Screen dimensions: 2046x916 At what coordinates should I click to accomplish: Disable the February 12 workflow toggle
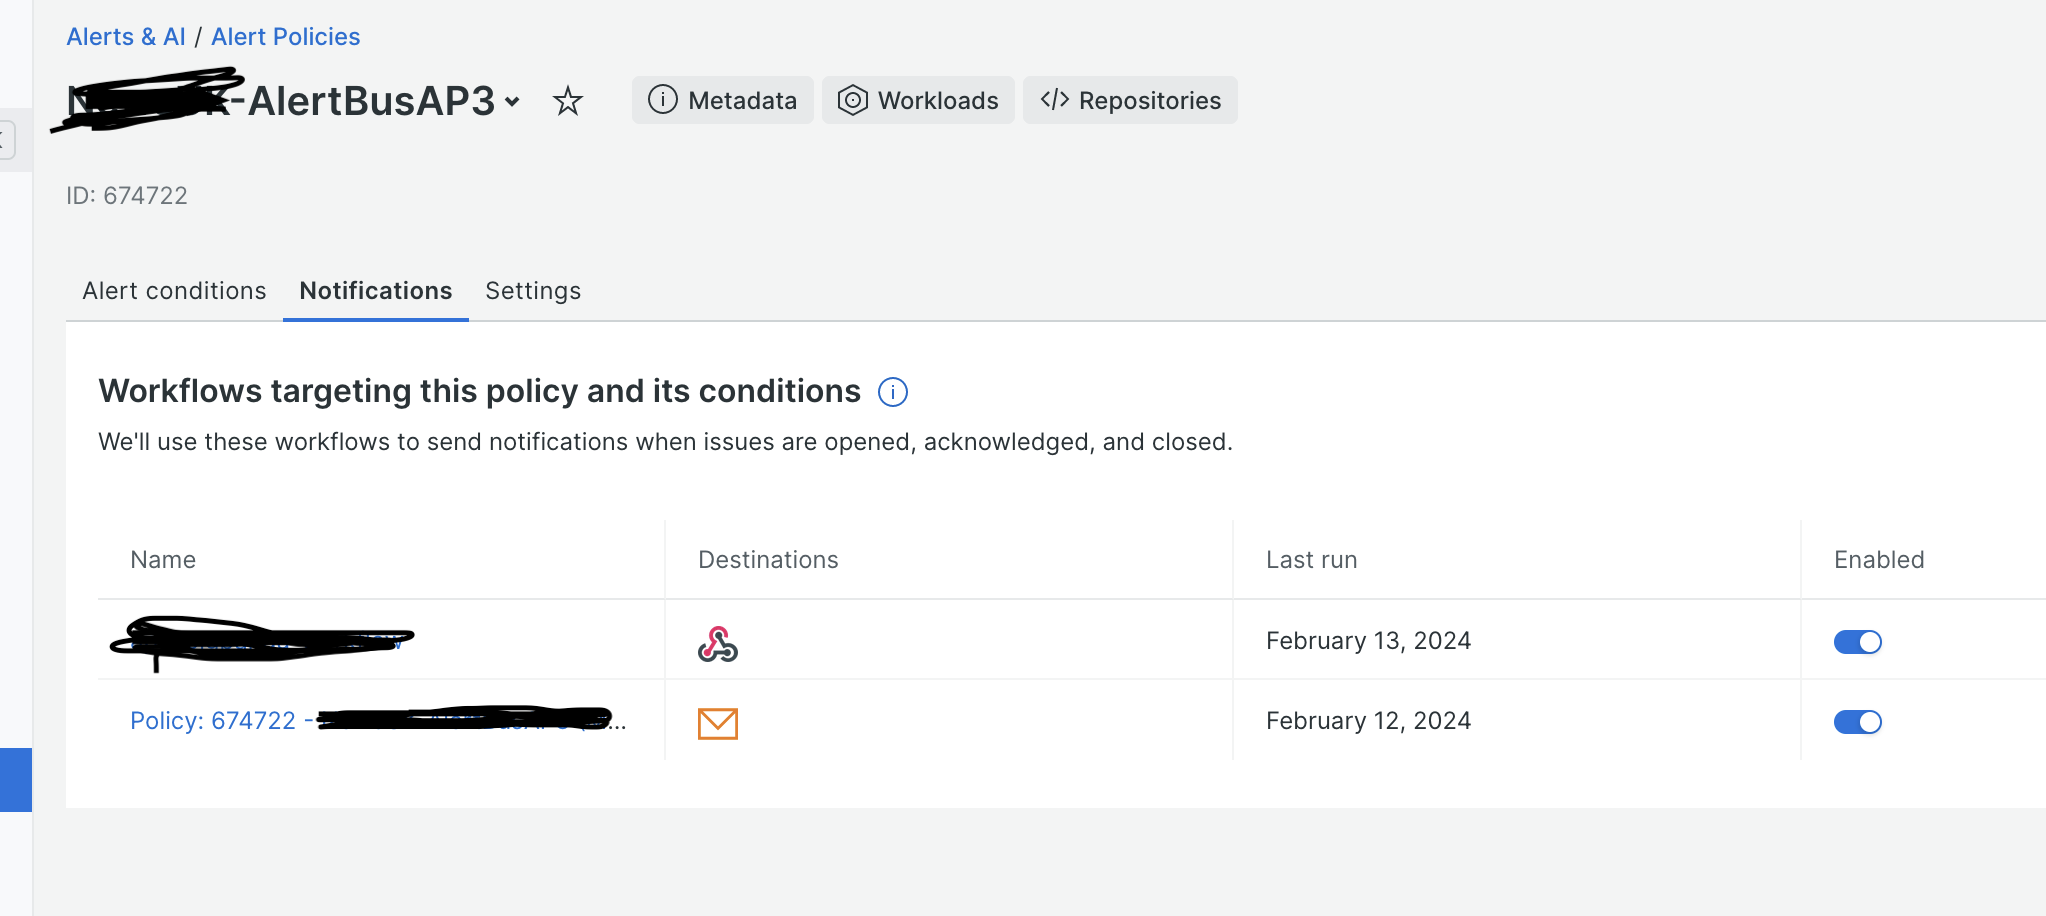[1857, 722]
